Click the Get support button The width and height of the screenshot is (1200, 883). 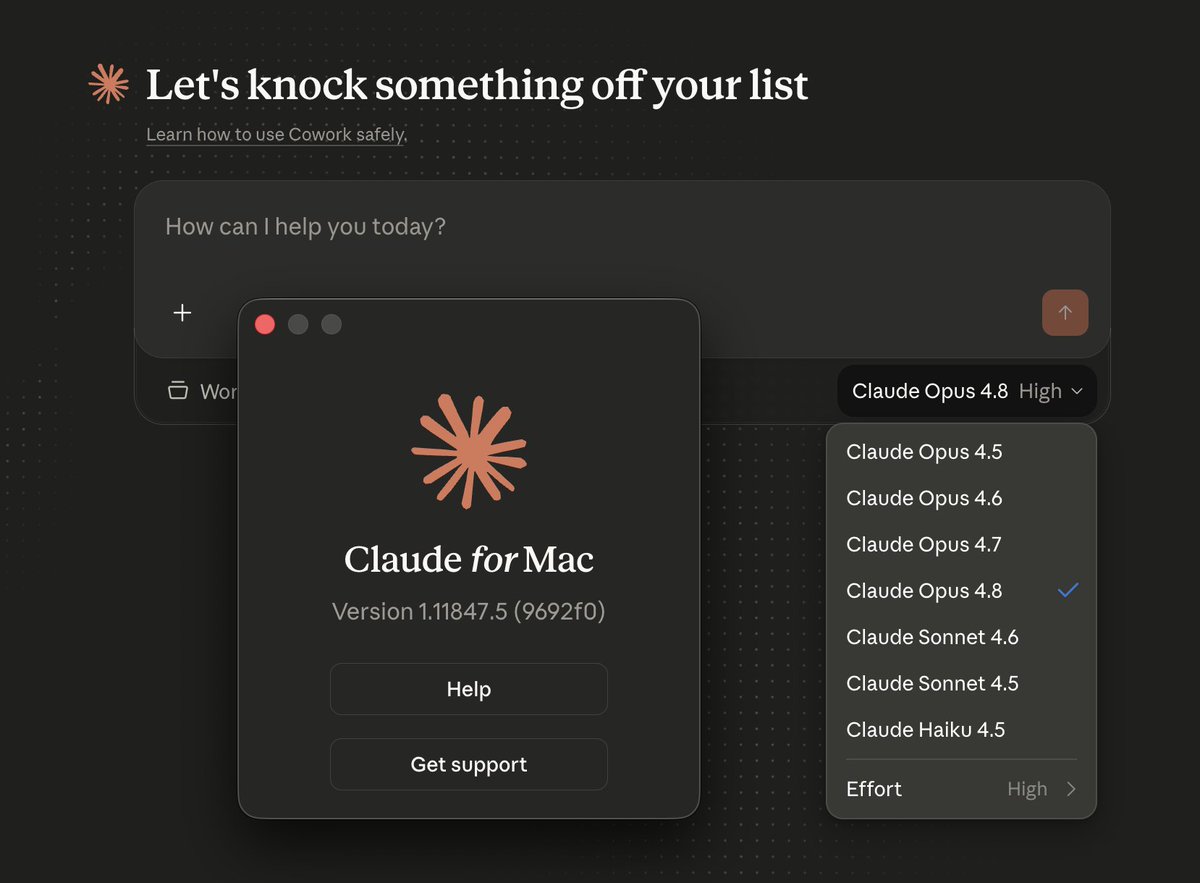tap(469, 764)
